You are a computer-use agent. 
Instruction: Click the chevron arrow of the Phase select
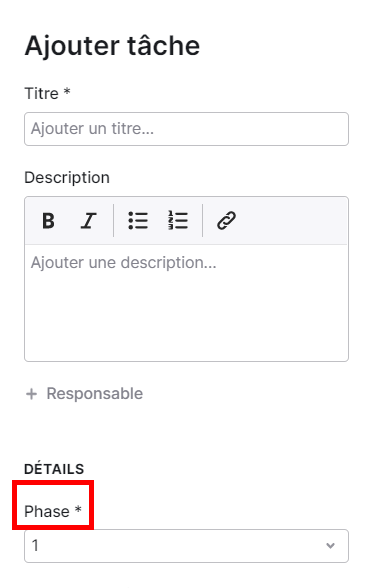click(x=330, y=546)
